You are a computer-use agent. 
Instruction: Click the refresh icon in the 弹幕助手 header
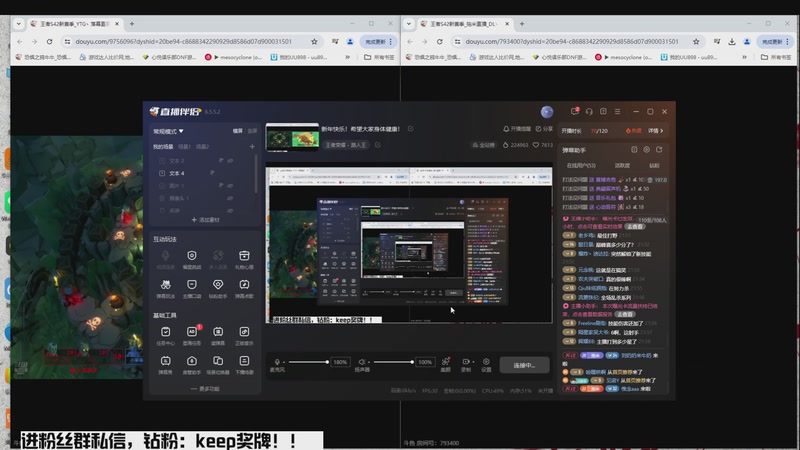point(659,149)
